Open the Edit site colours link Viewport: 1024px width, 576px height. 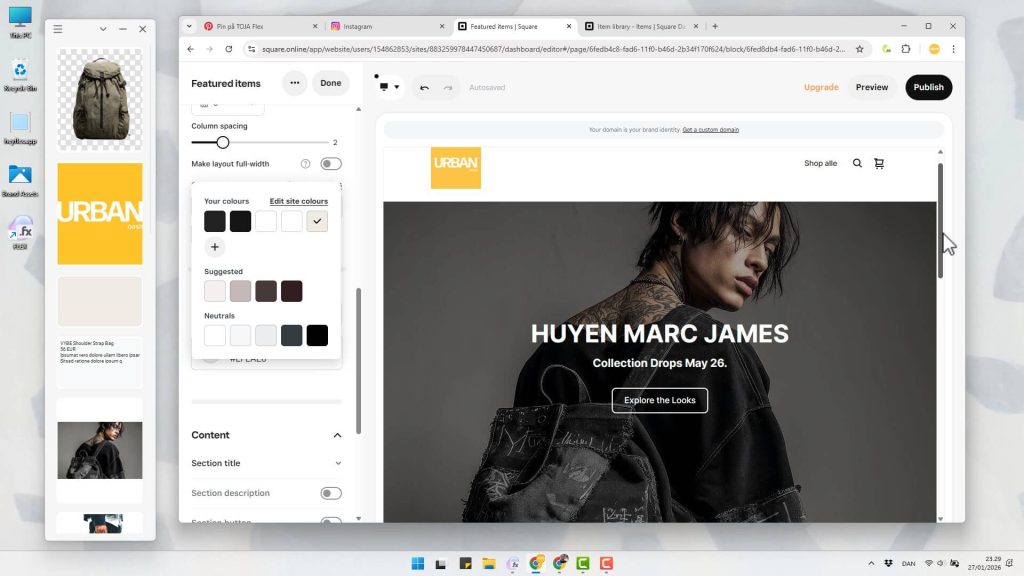point(298,202)
